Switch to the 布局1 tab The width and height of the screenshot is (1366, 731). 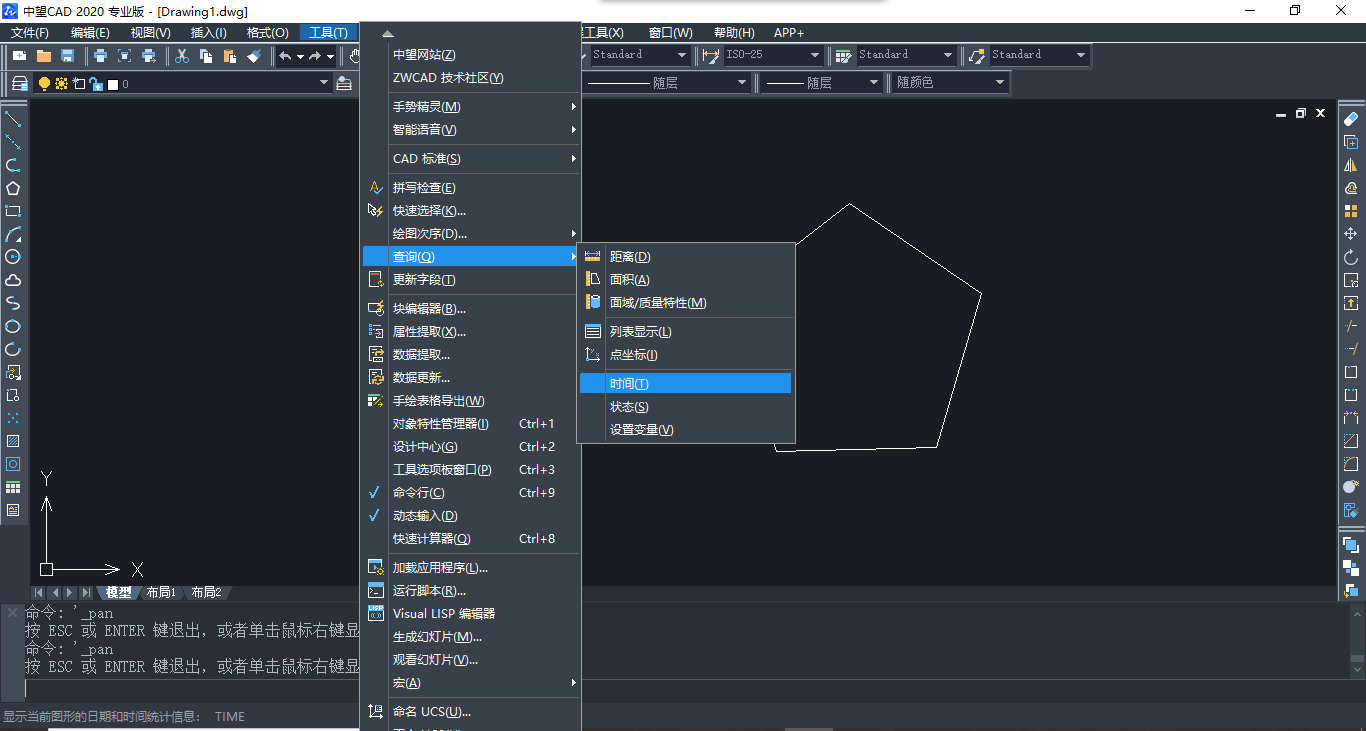161,592
